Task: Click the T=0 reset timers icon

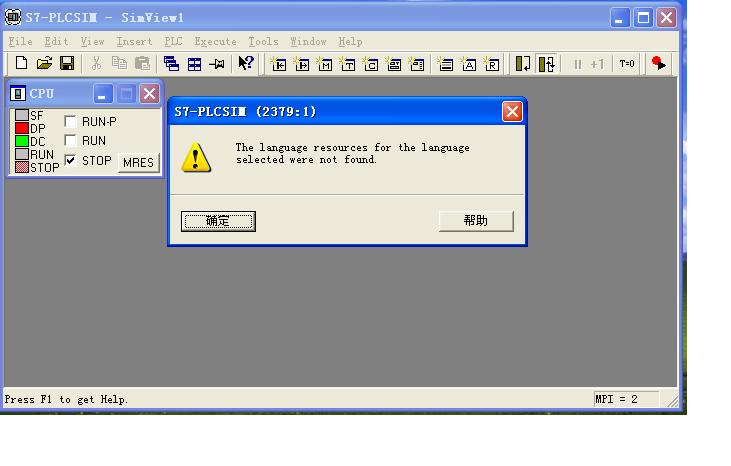Action: (x=627, y=63)
